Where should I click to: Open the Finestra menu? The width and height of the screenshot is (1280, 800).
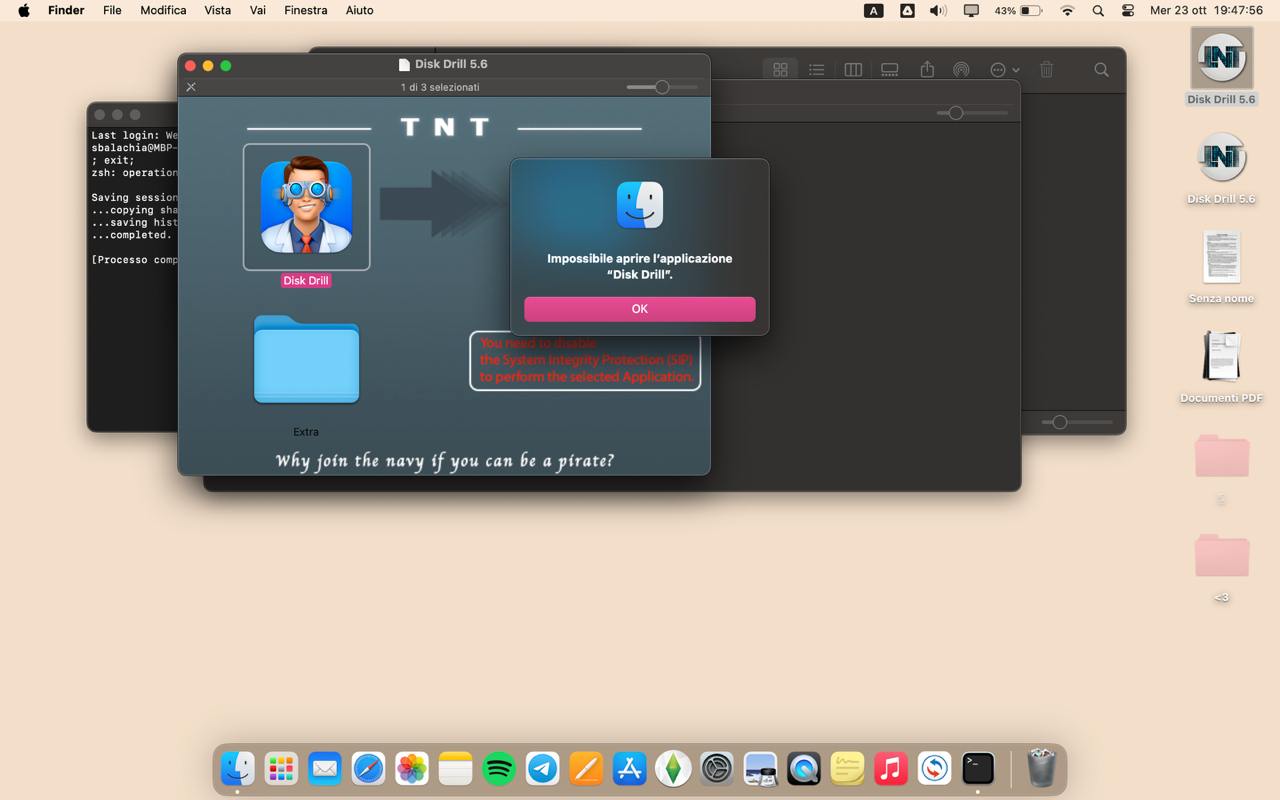tap(306, 10)
